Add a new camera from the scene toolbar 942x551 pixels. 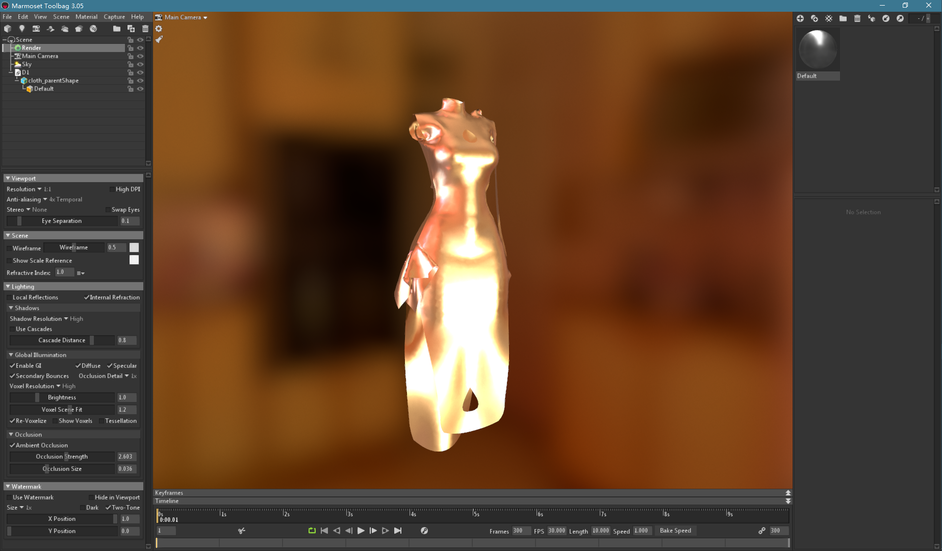coord(36,28)
